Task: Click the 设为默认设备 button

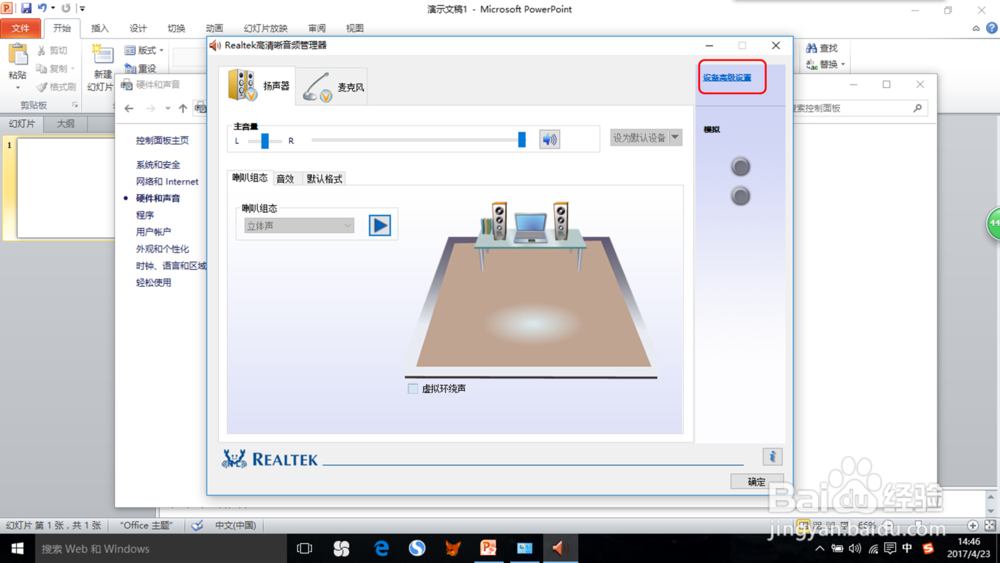Action: tap(639, 138)
